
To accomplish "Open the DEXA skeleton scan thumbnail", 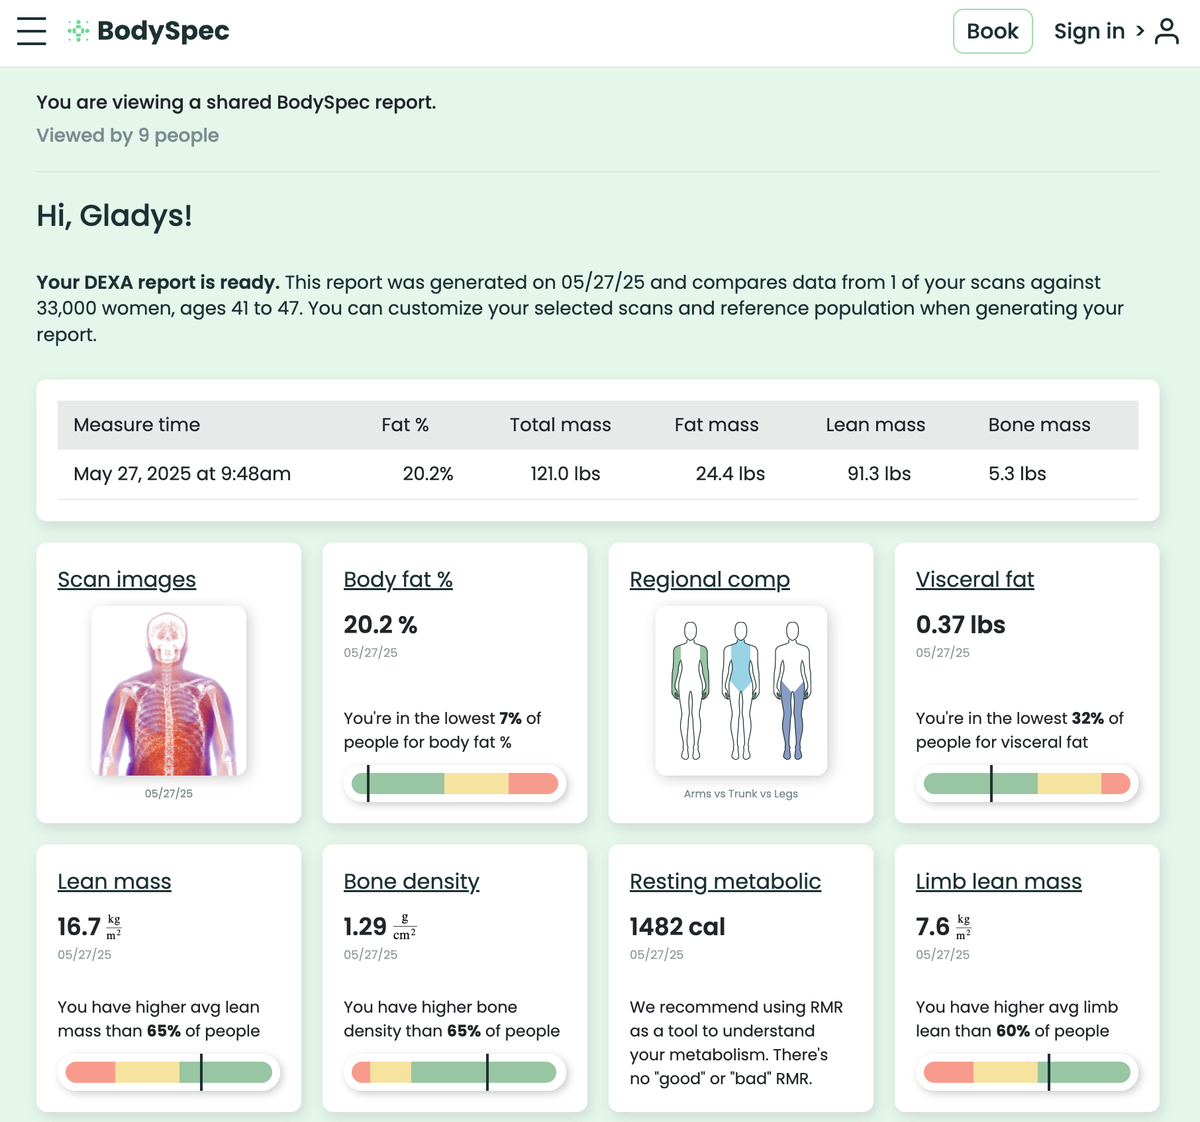I will coord(168,691).
